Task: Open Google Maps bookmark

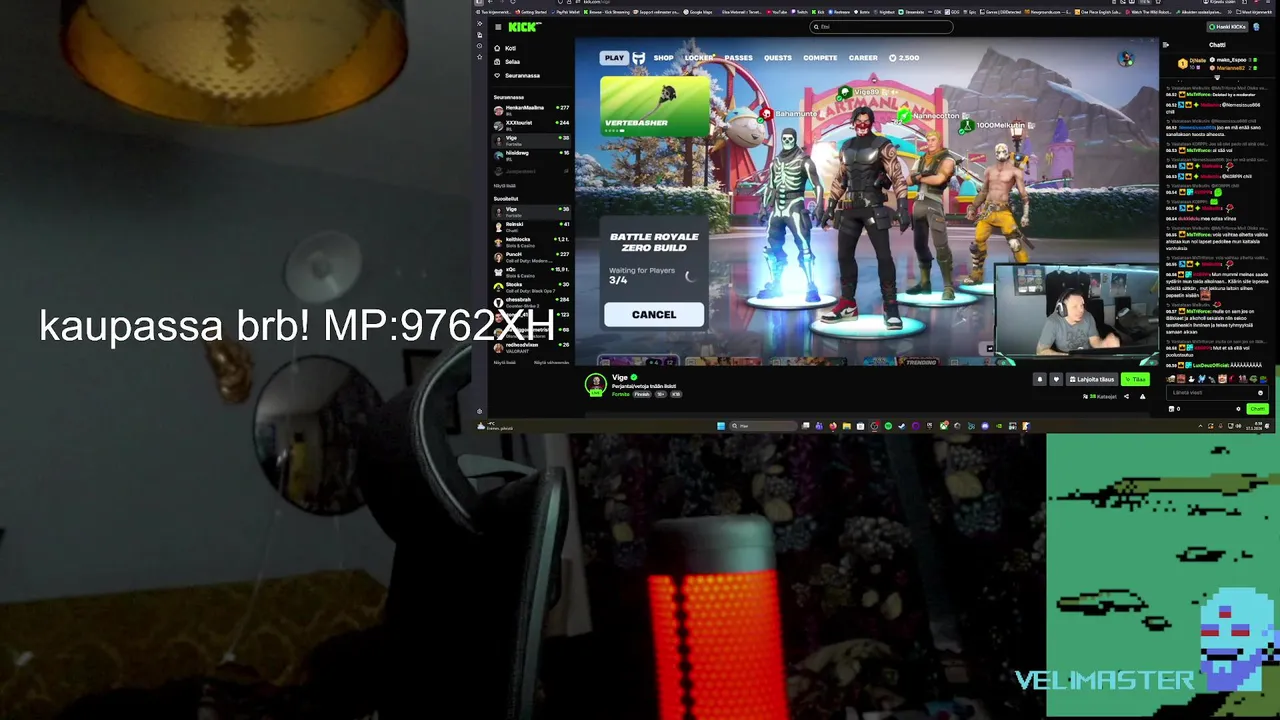Action: click(698, 12)
